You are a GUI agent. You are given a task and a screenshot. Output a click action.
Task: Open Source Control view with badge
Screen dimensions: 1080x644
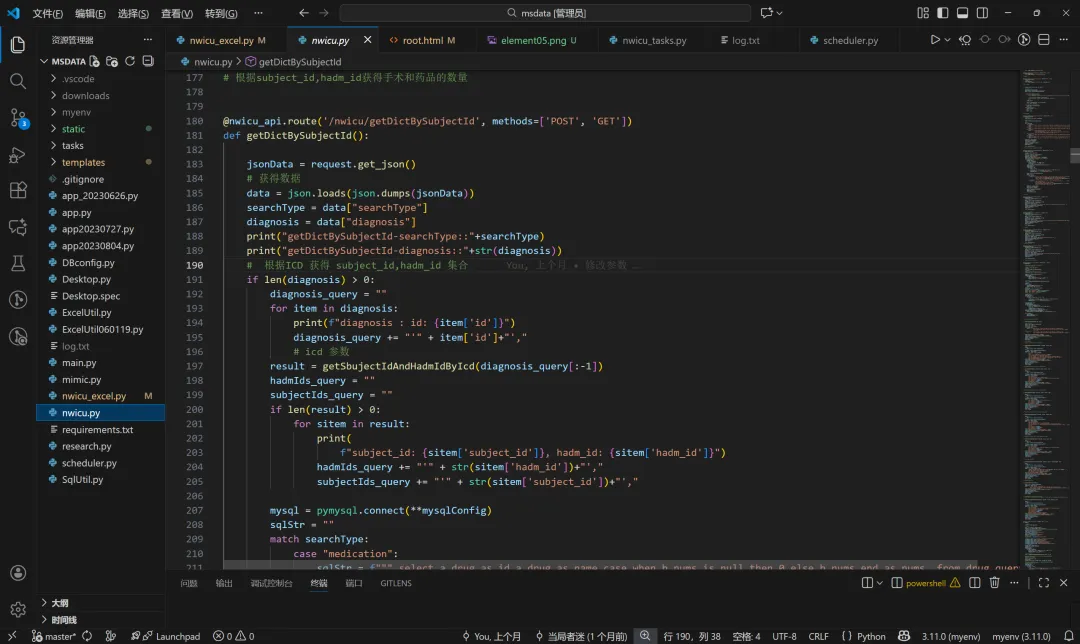pos(17,118)
